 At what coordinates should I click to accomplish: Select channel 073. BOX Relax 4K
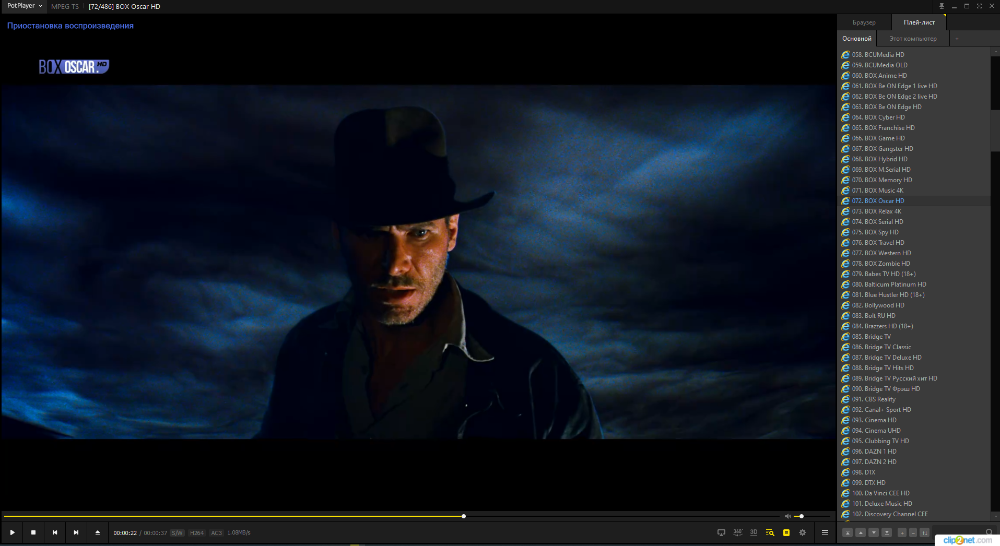pos(915,211)
